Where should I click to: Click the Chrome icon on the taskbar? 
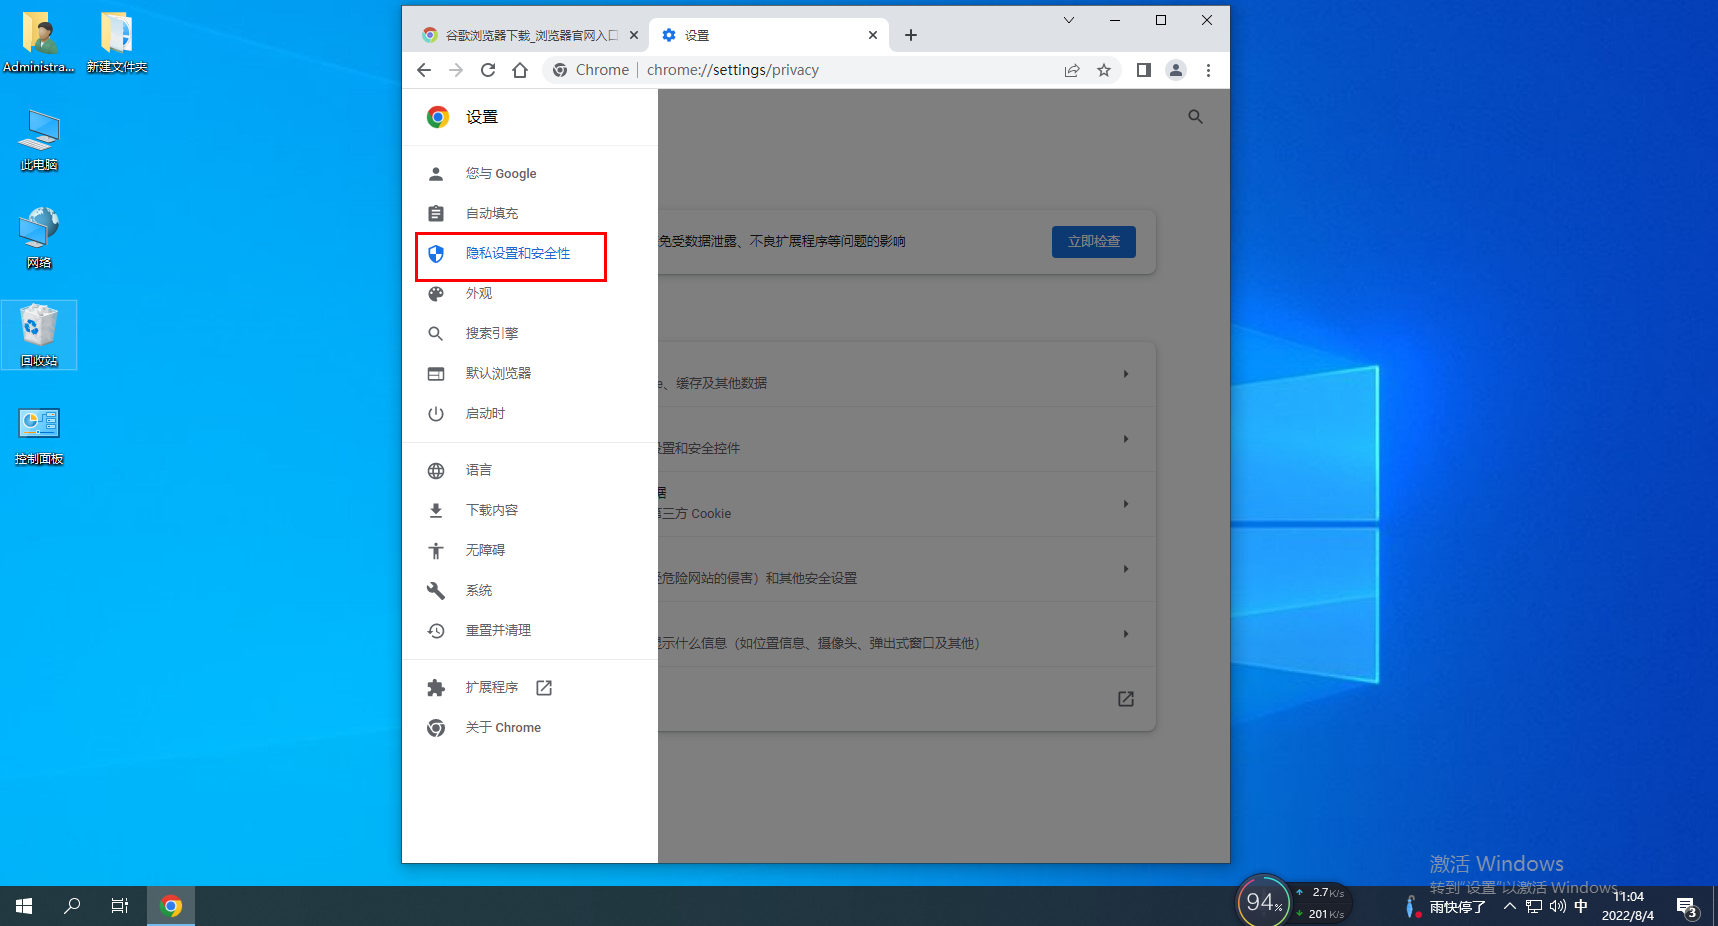171,905
